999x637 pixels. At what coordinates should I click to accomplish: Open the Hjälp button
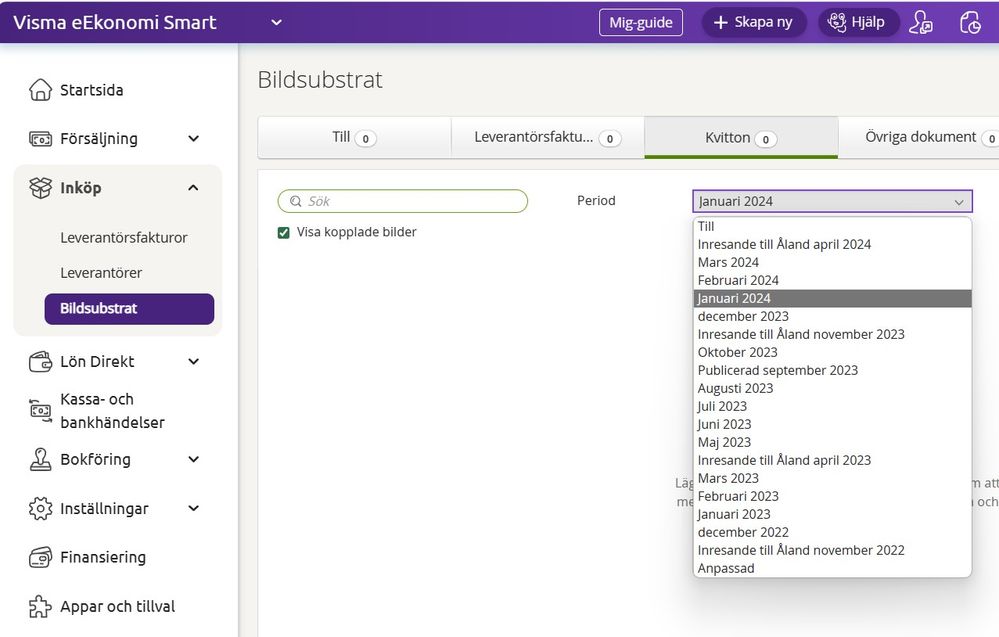tap(859, 22)
